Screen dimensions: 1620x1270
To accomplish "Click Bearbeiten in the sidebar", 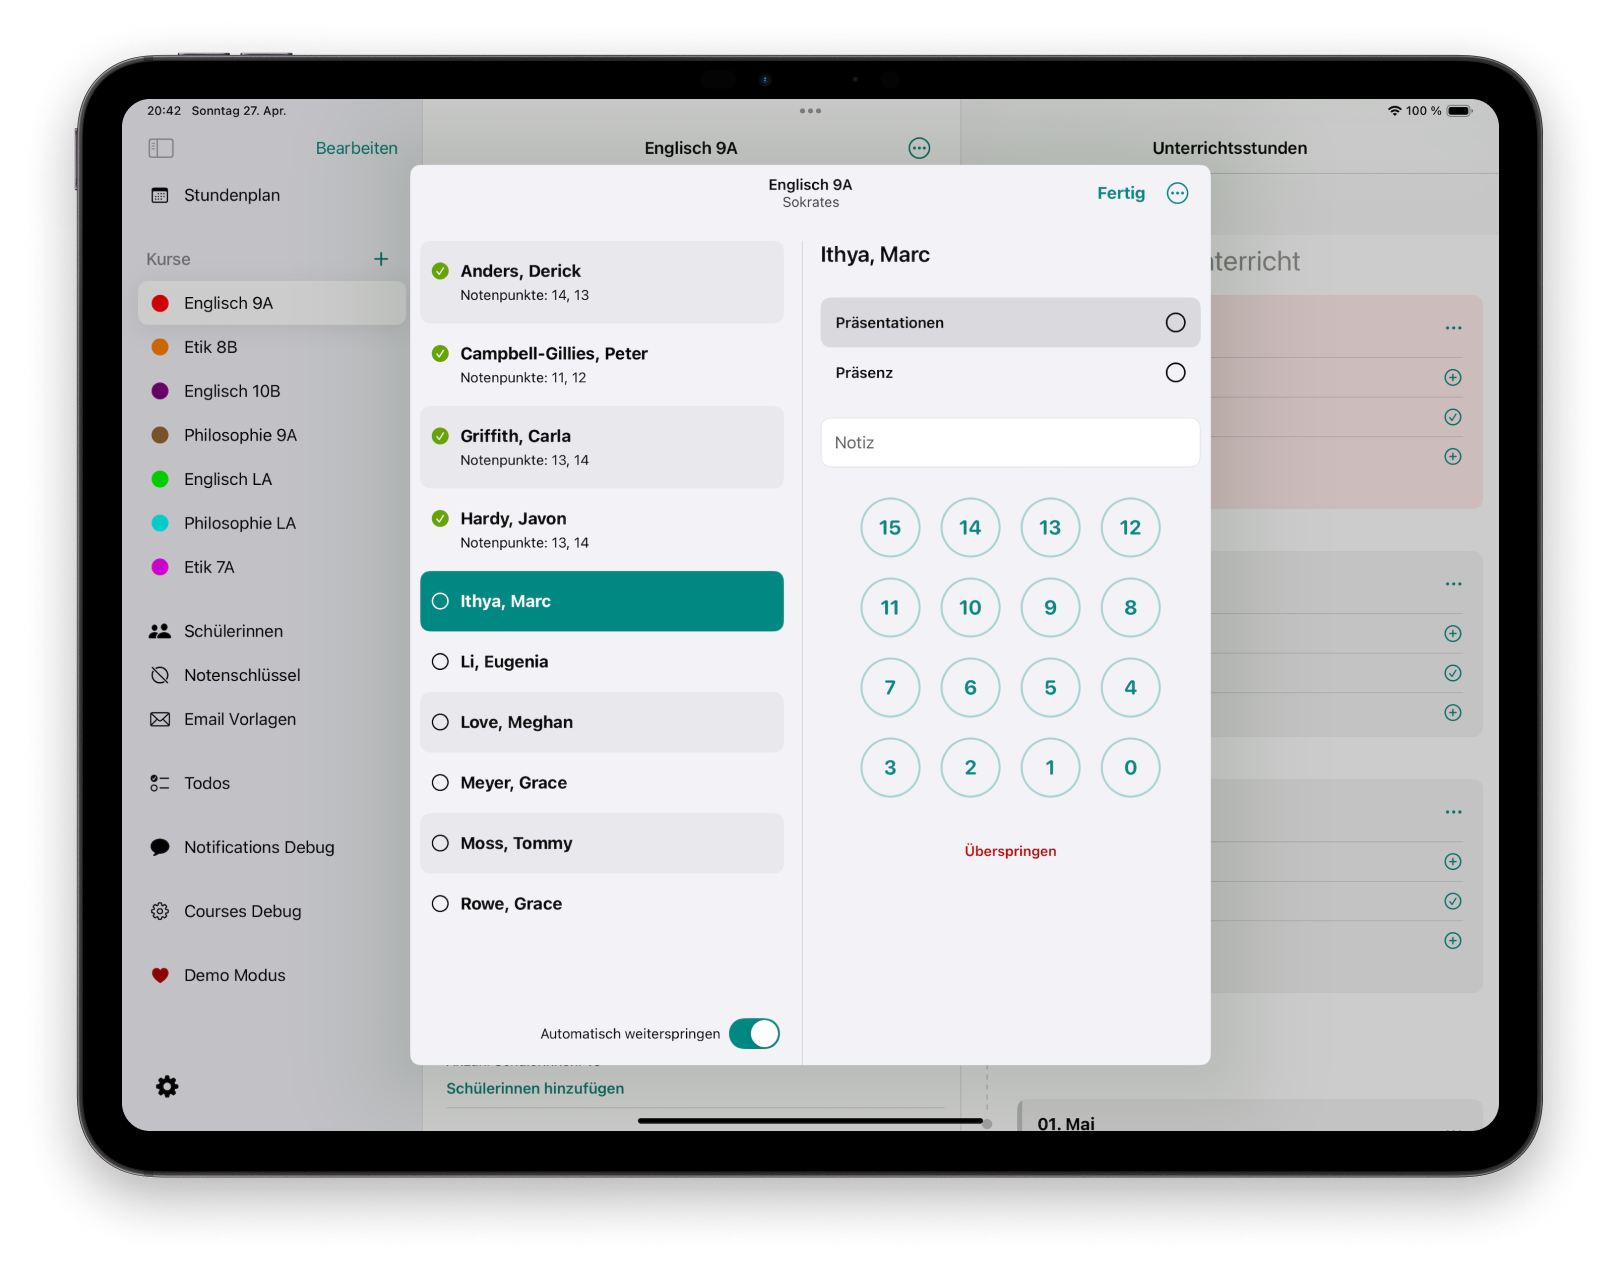I will click(x=357, y=148).
